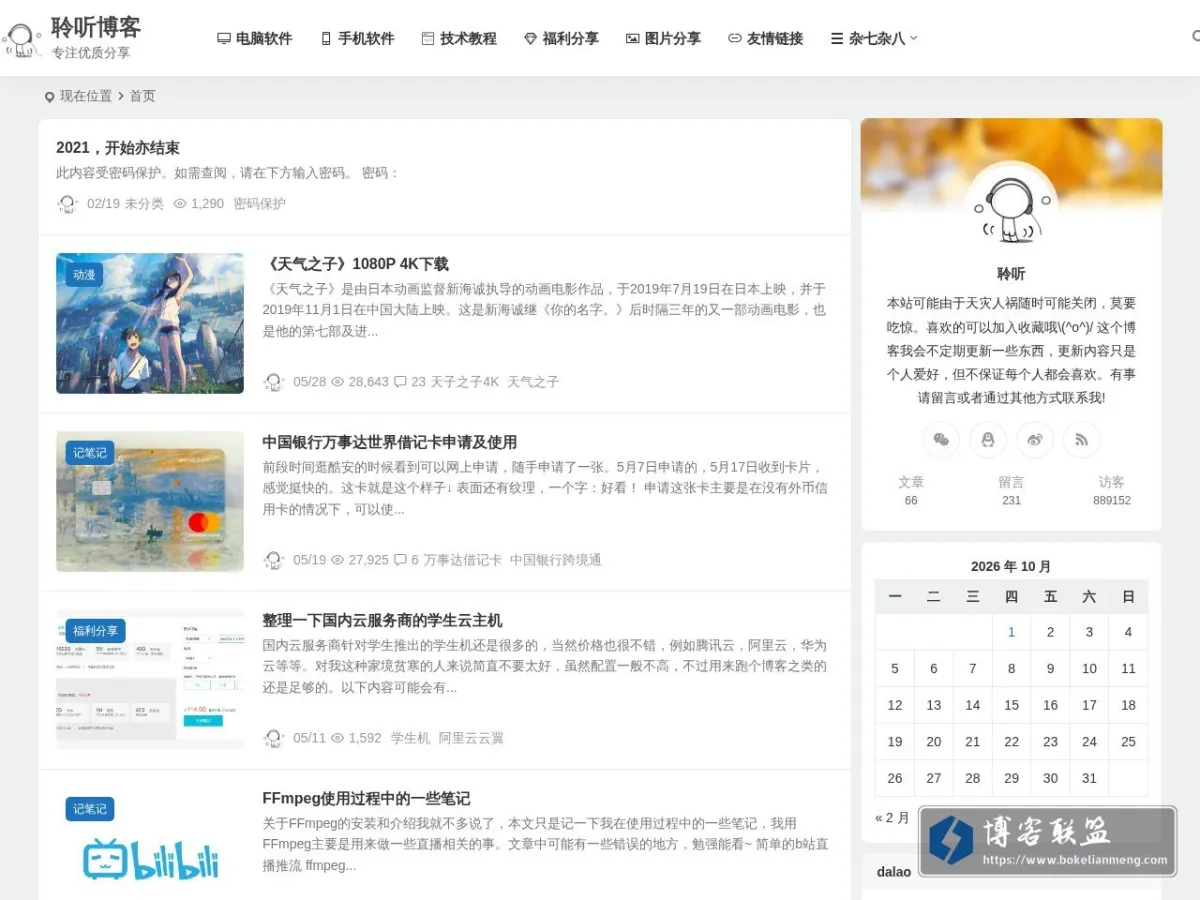The image size is (1200, 900).
Task: Click the eye icon beside 28,643 views
Action: (337, 382)
